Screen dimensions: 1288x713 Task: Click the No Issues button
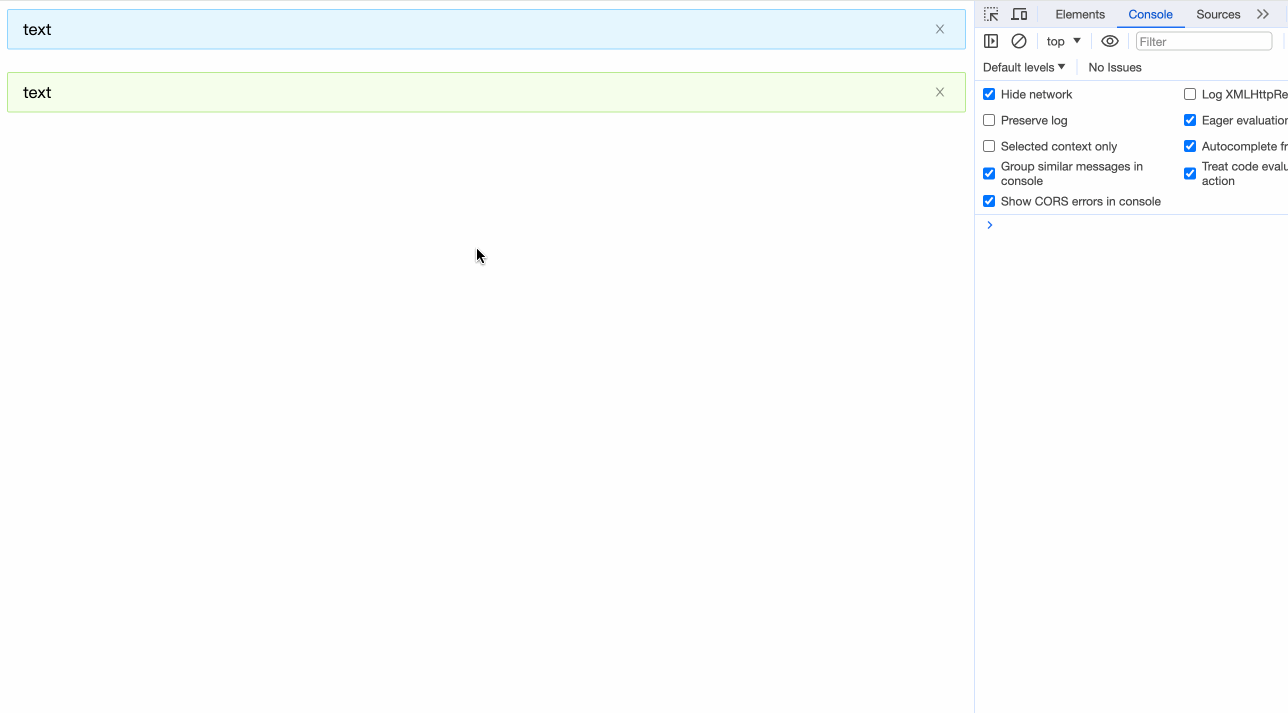(x=1115, y=67)
